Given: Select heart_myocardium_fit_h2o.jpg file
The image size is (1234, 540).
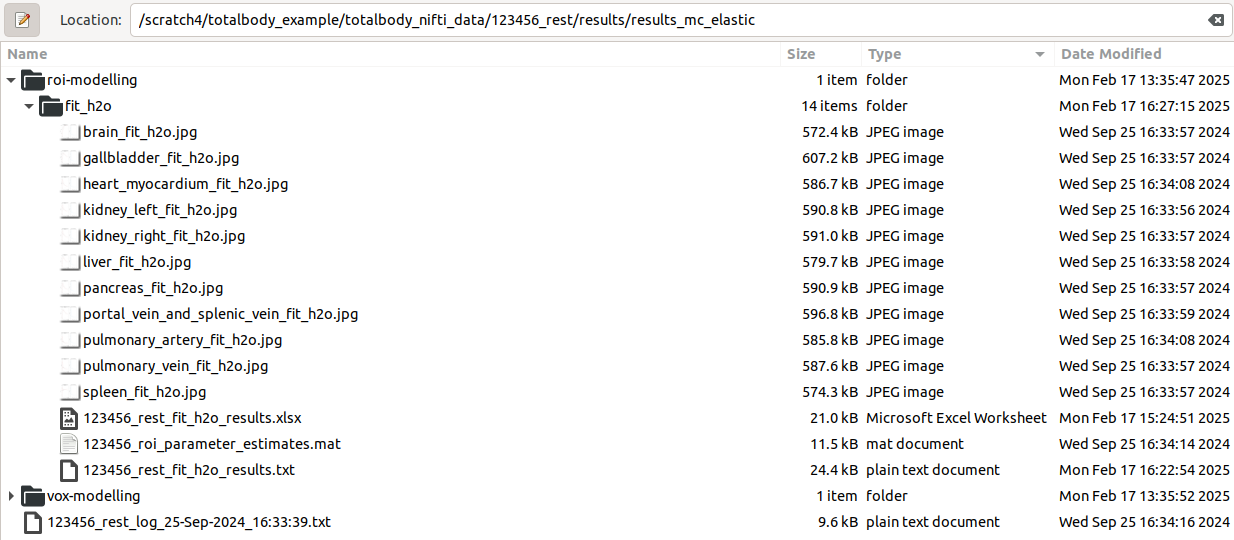Looking at the screenshot, I should [185, 184].
